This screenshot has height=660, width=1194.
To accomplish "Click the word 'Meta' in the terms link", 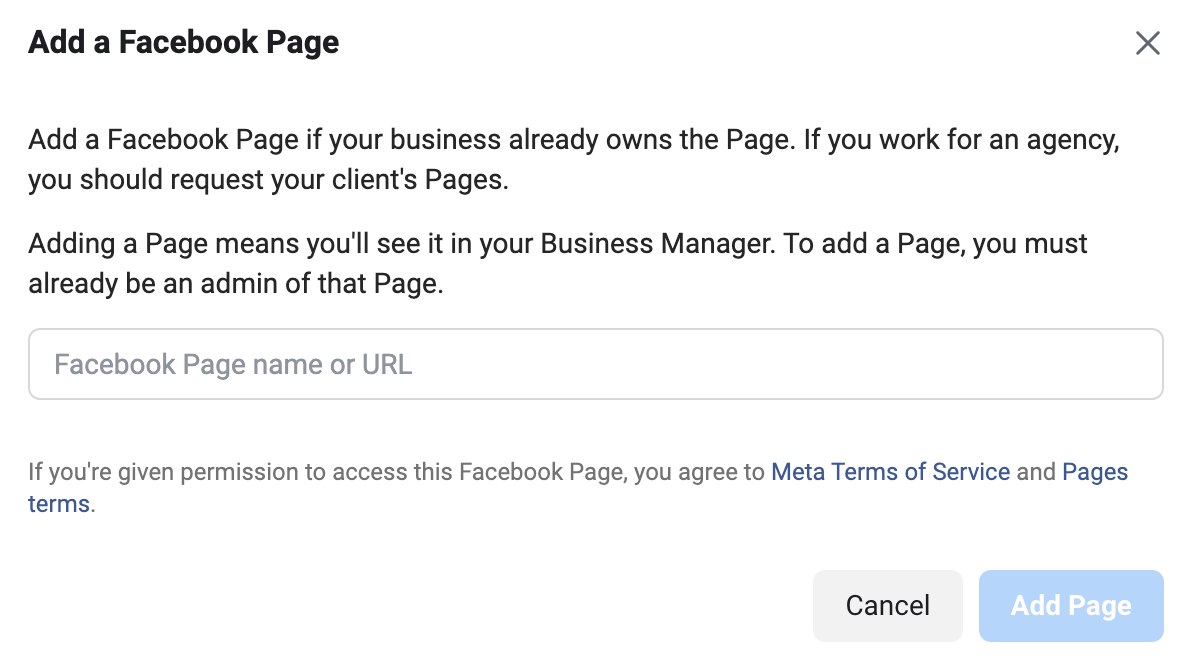I will (x=797, y=472).
